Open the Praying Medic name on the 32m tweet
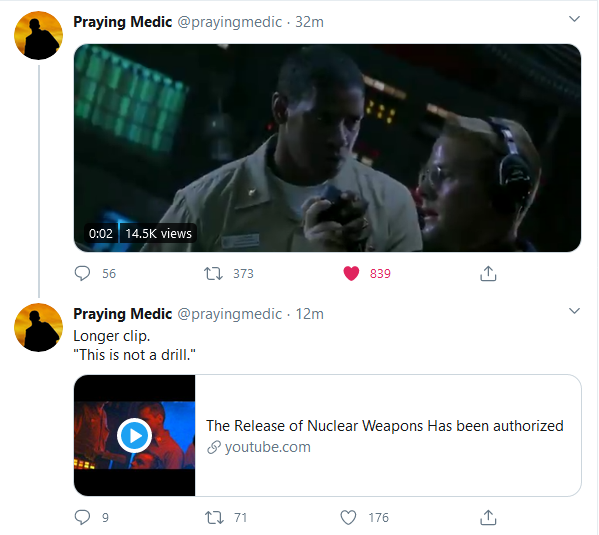 [123, 22]
